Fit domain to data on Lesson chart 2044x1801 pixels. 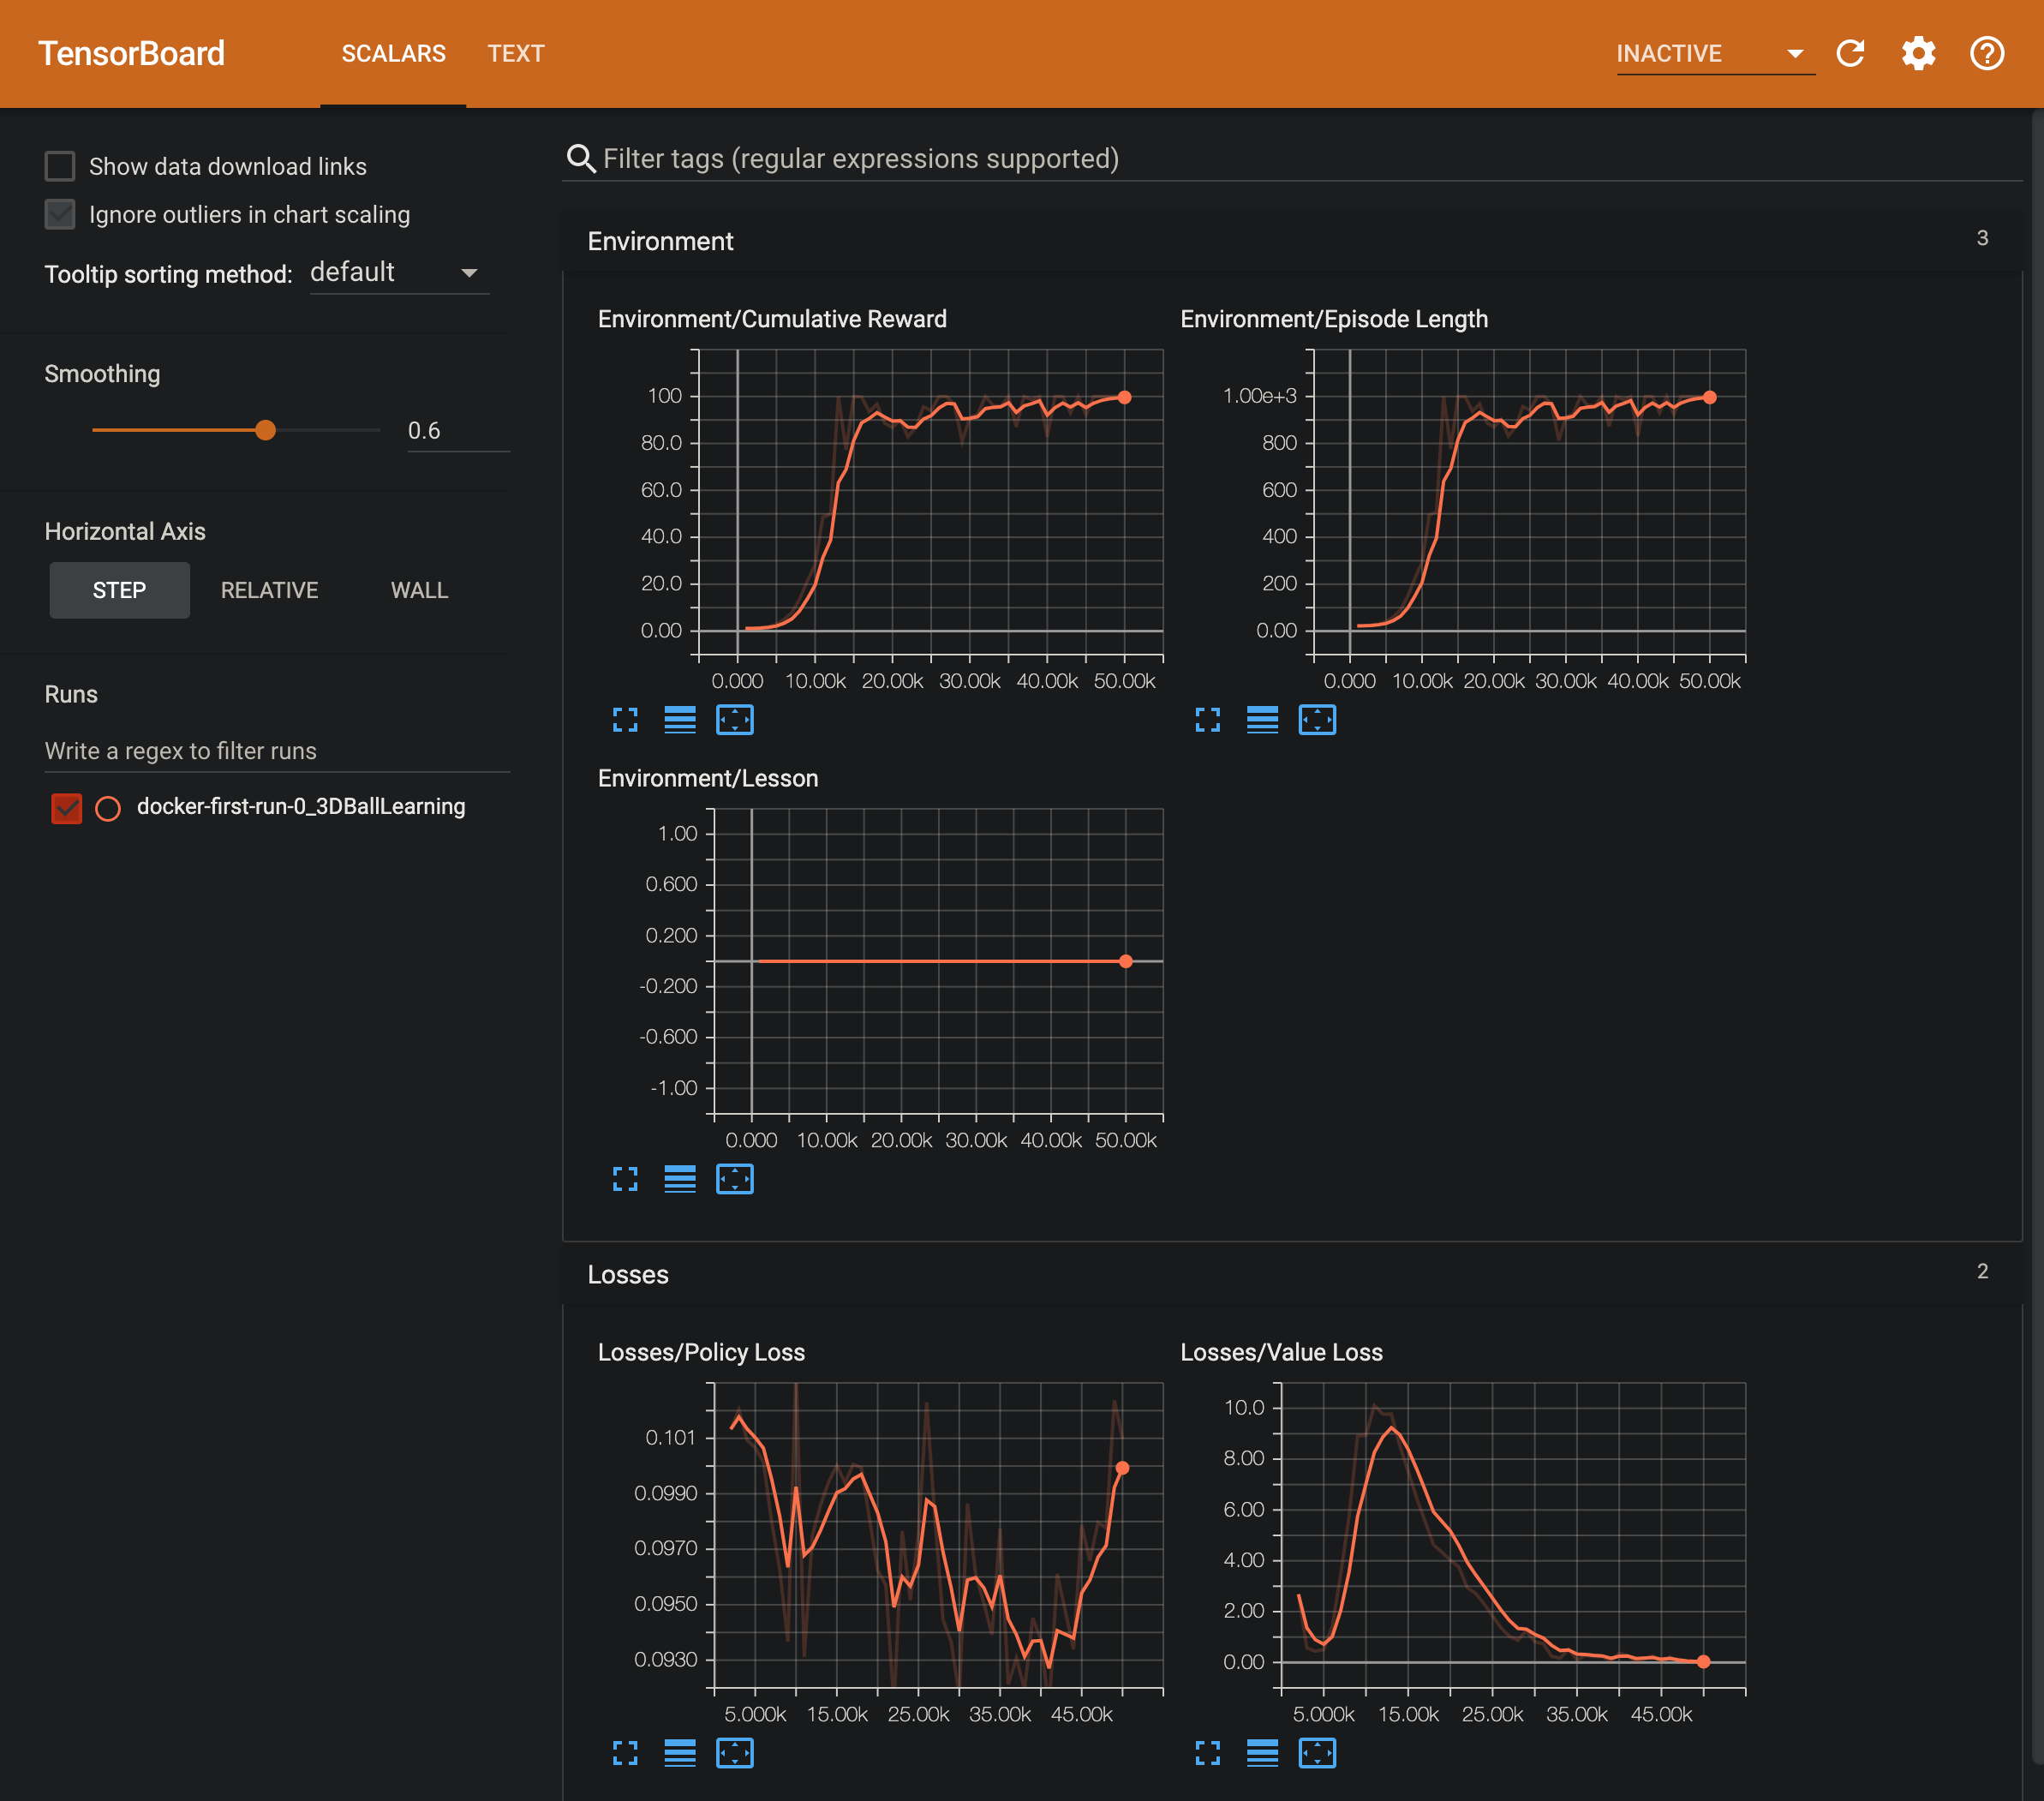coord(735,1180)
